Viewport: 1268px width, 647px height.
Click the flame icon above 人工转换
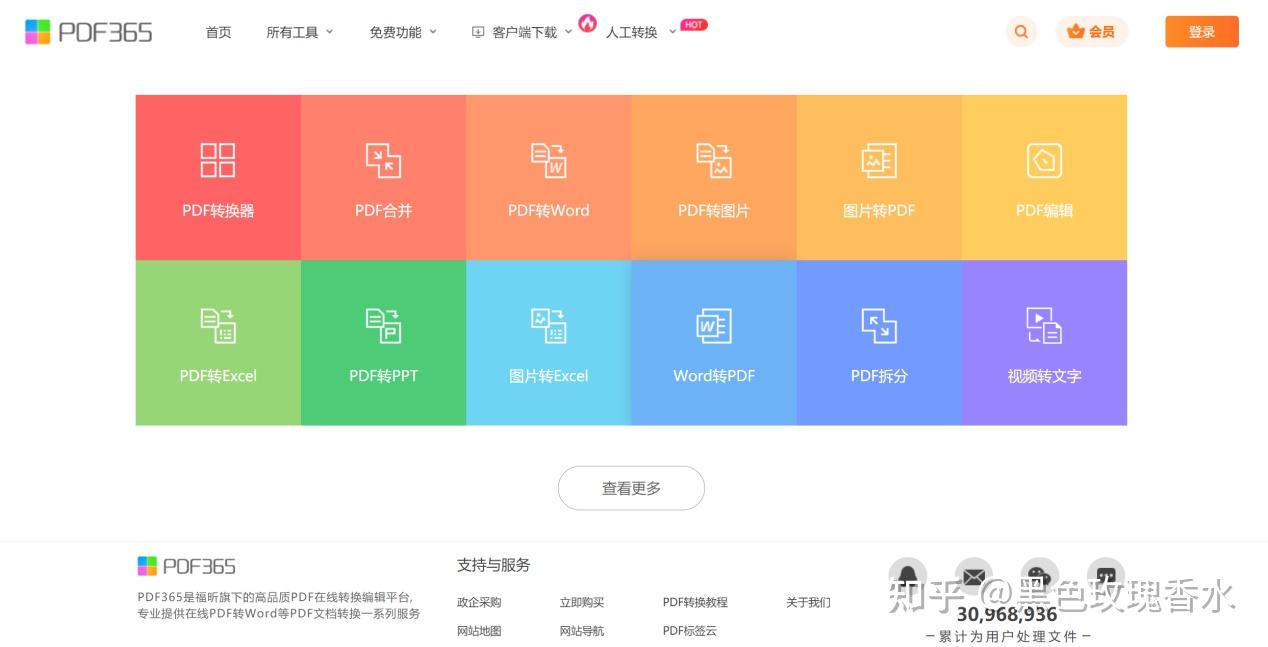click(x=588, y=22)
